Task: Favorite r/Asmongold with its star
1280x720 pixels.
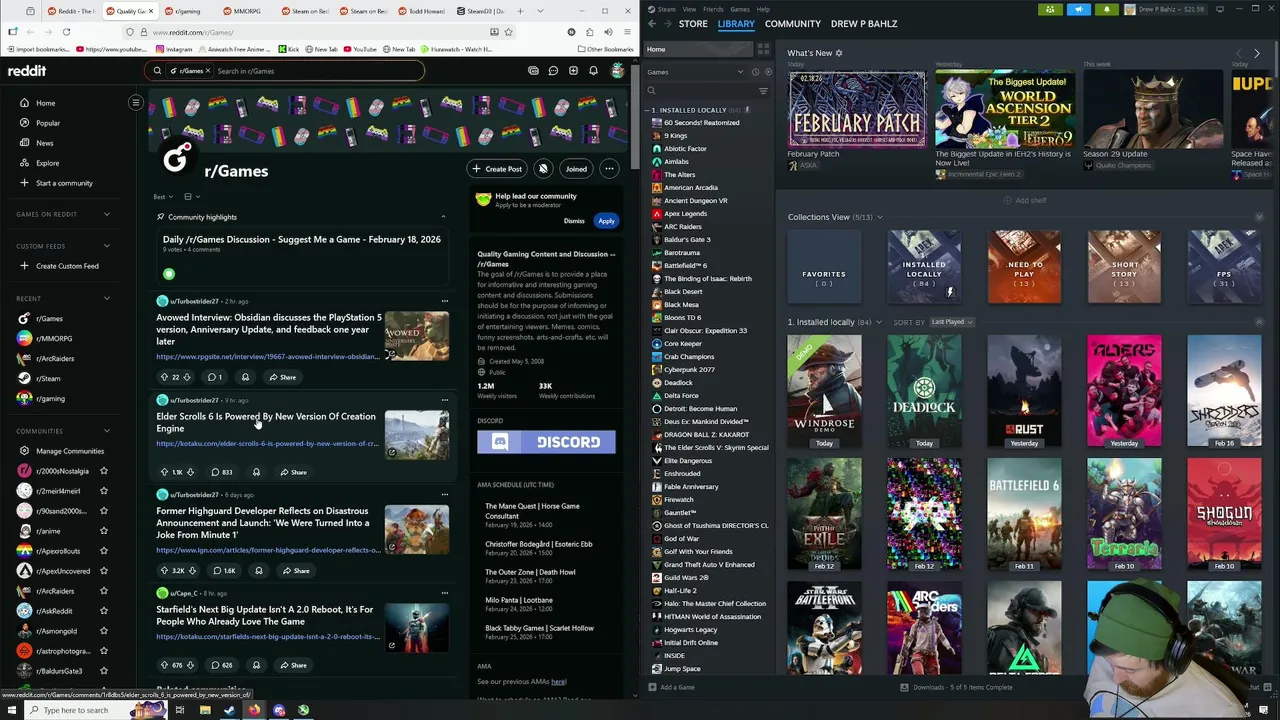Action: click(103, 631)
